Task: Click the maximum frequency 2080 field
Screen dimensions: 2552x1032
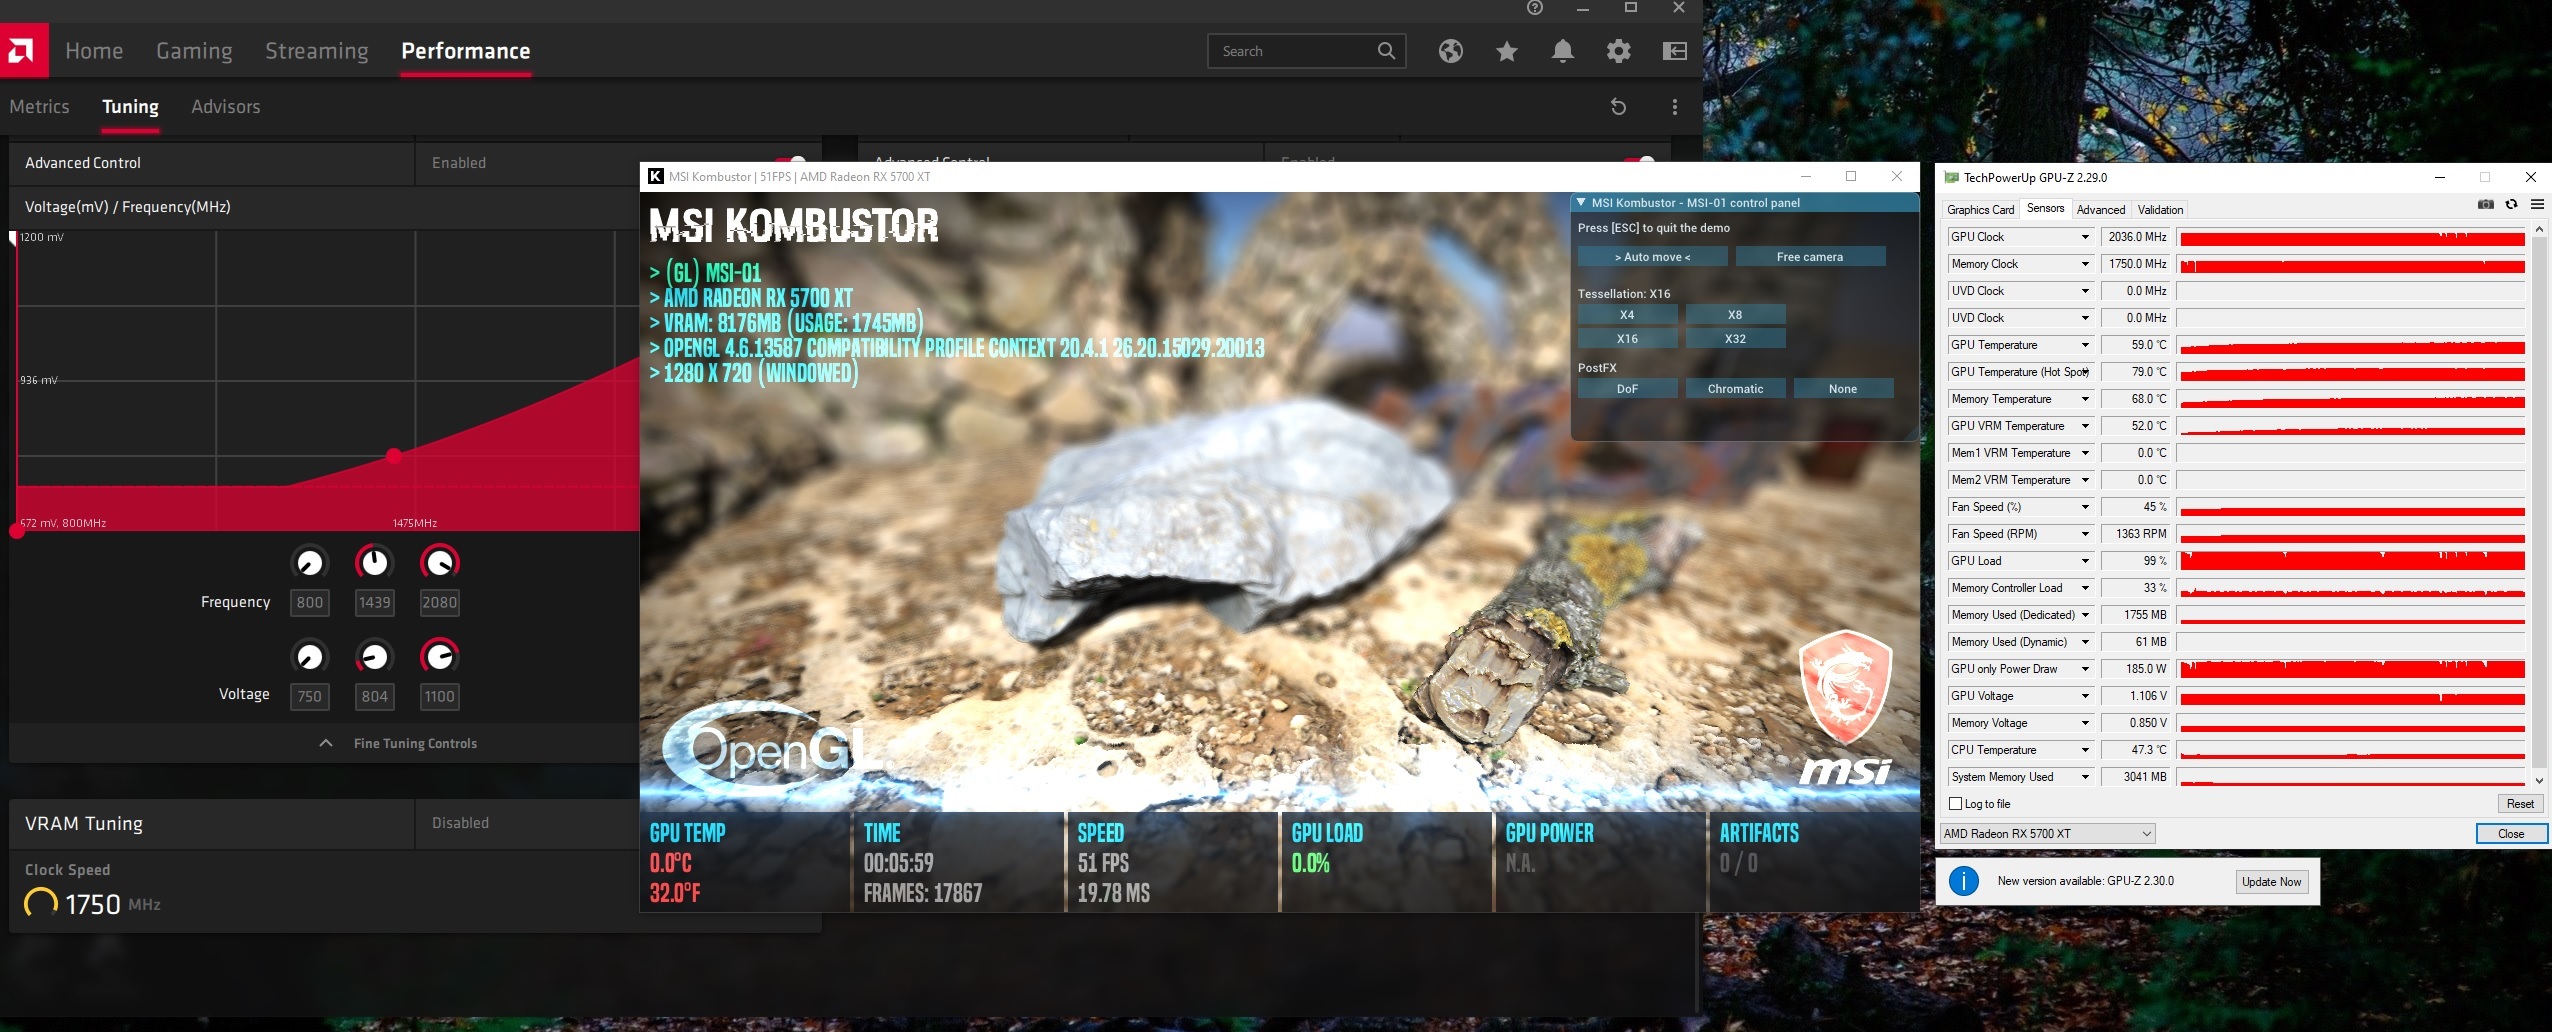Action: tap(440, 602)
